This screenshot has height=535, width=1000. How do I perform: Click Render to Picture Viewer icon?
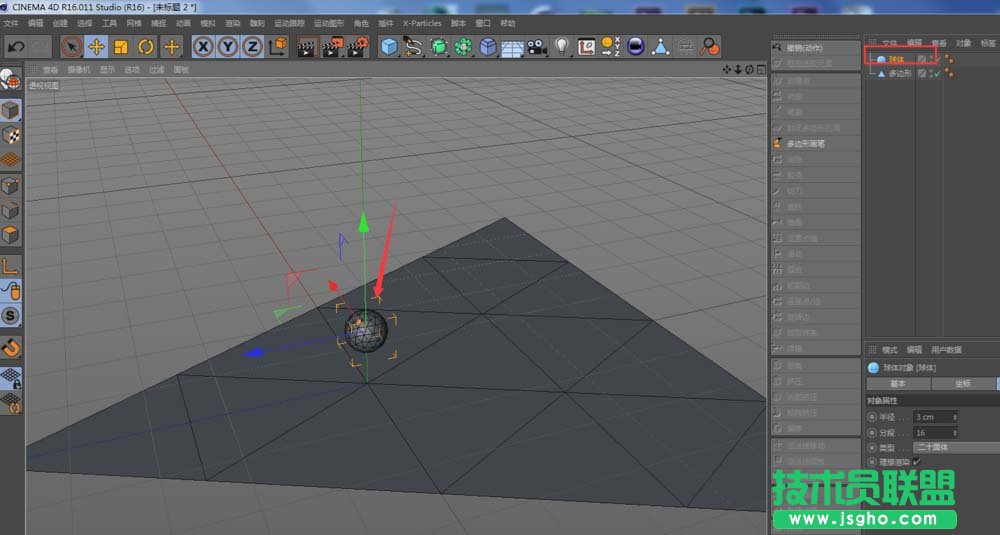pos(332,47)
